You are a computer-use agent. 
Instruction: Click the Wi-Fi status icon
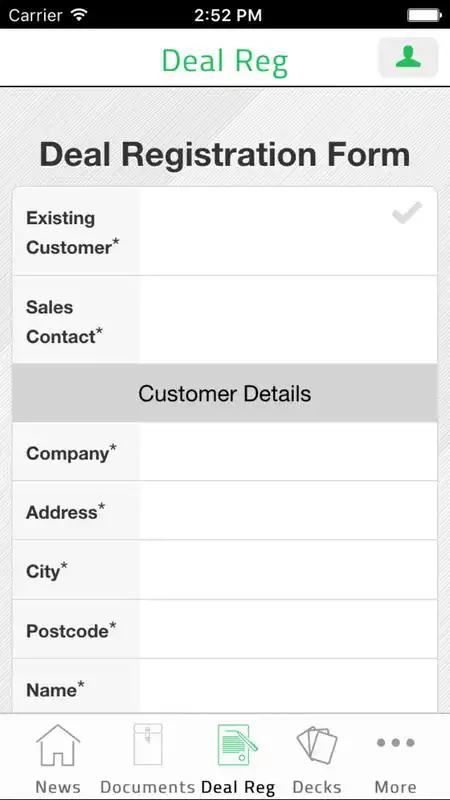pyautogui.click(x=79, y=14)
